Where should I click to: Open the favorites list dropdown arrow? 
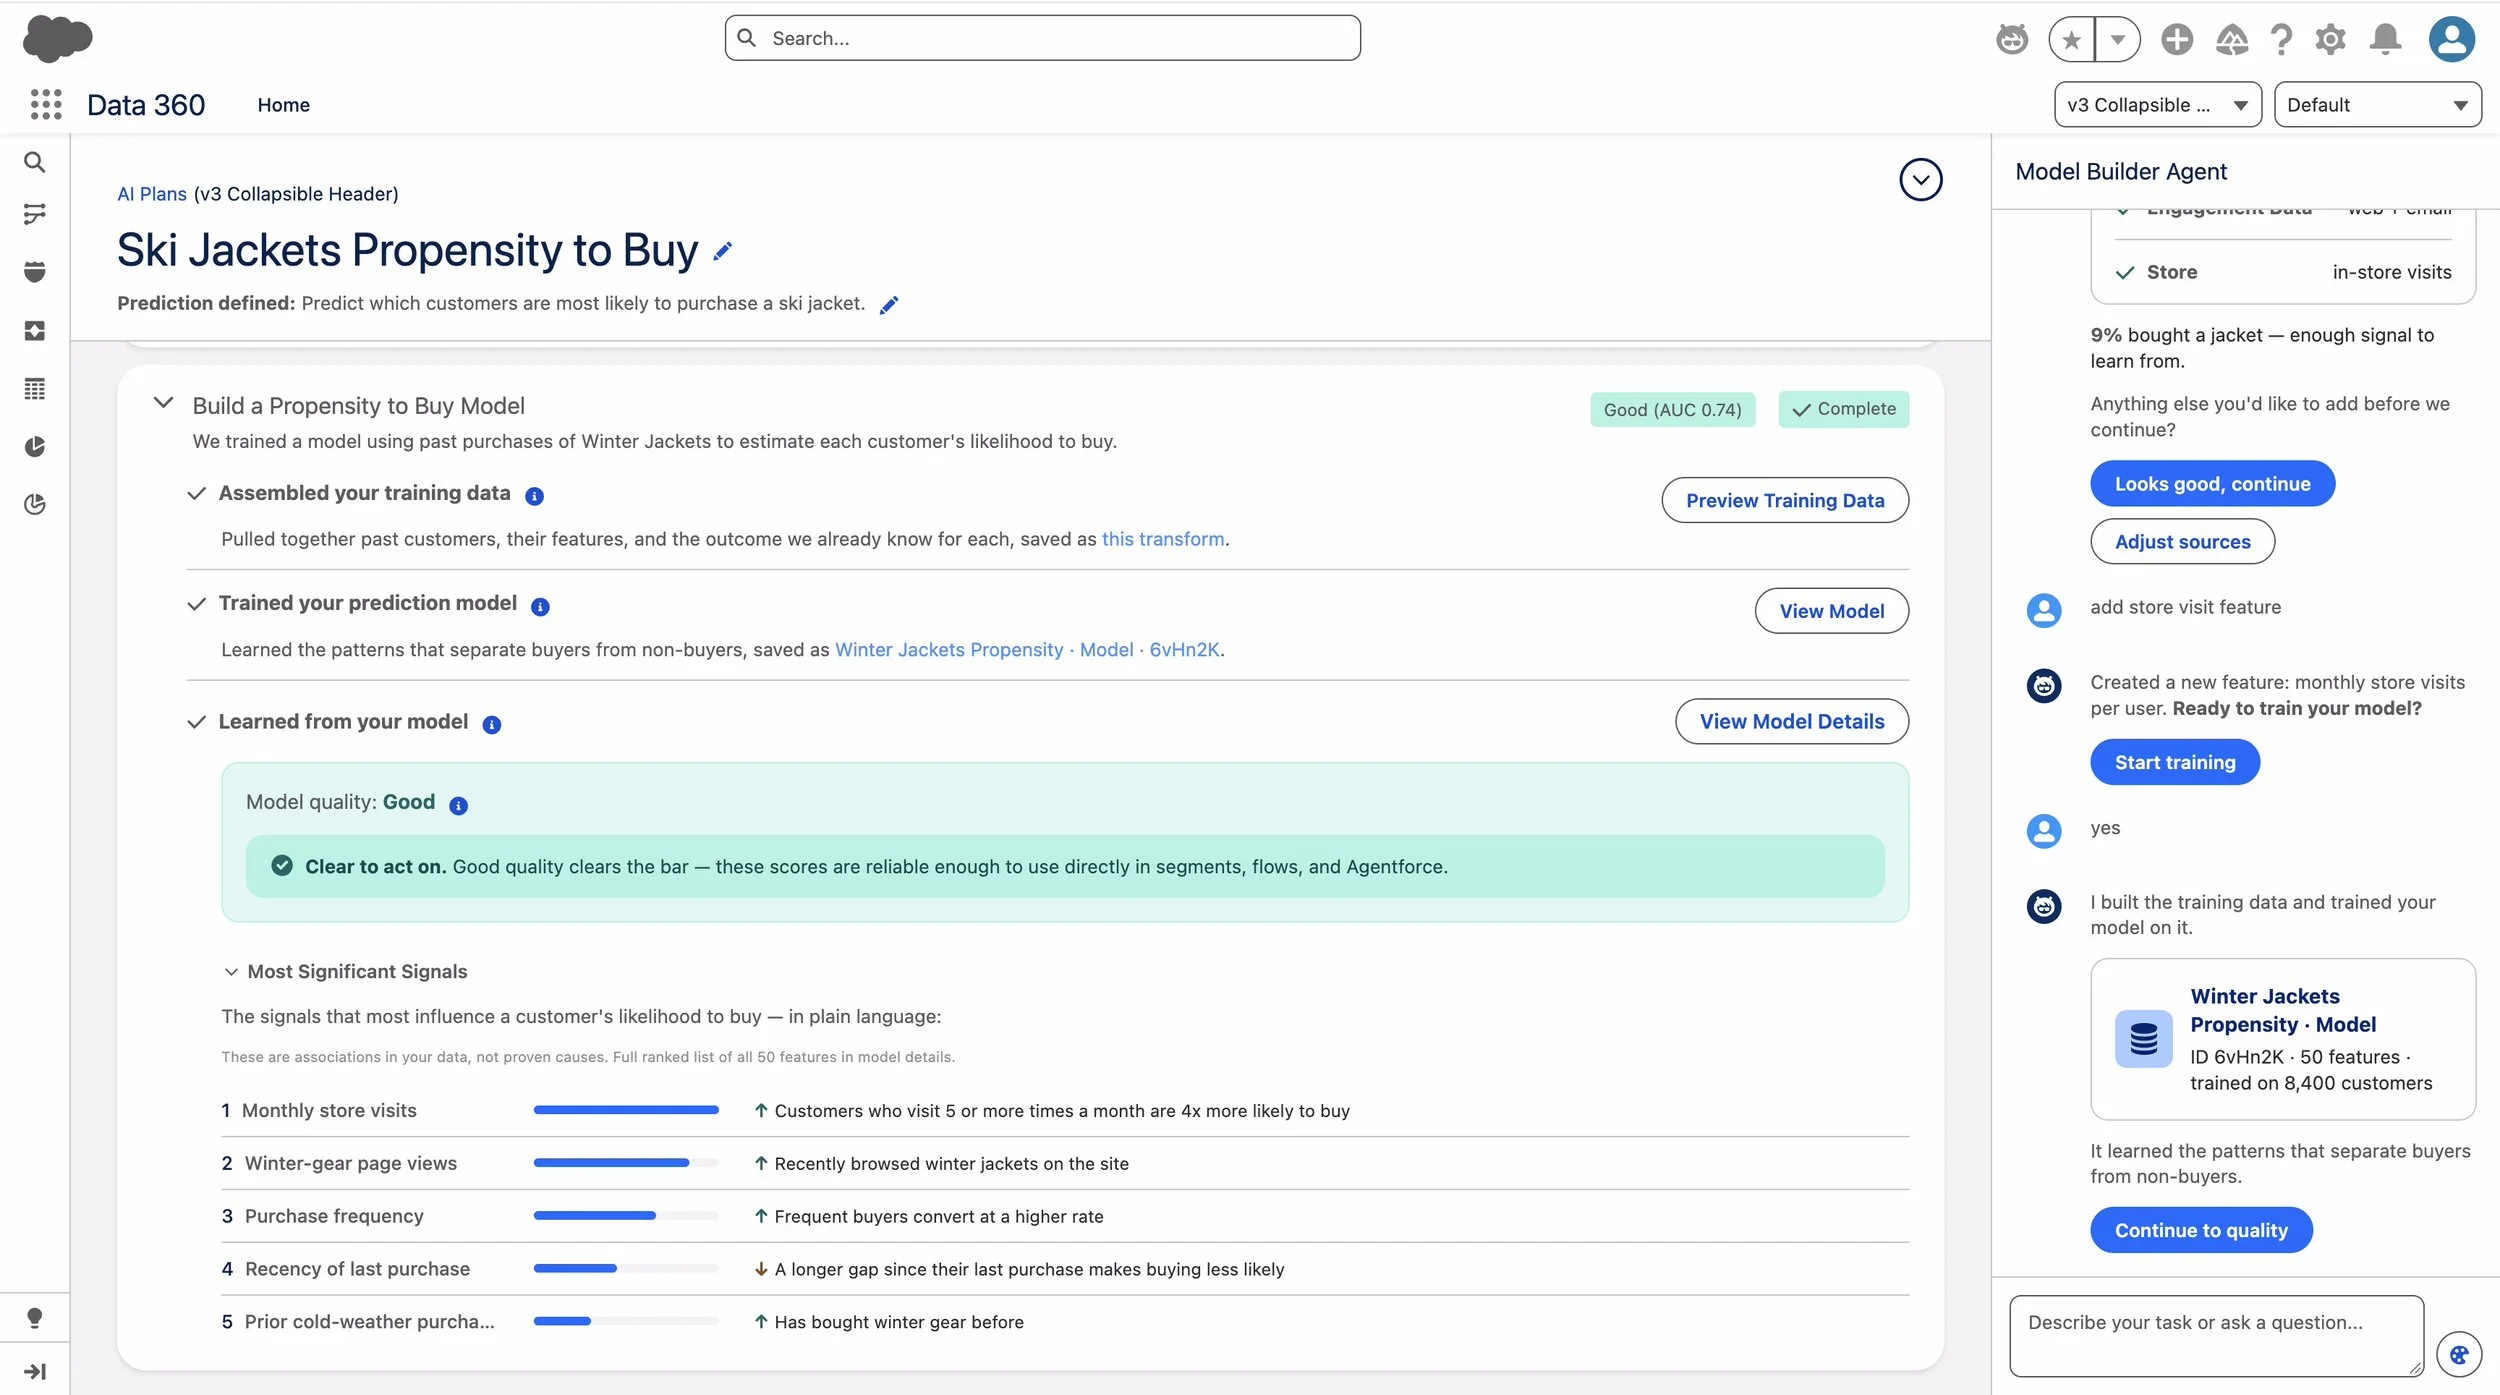2117,40
